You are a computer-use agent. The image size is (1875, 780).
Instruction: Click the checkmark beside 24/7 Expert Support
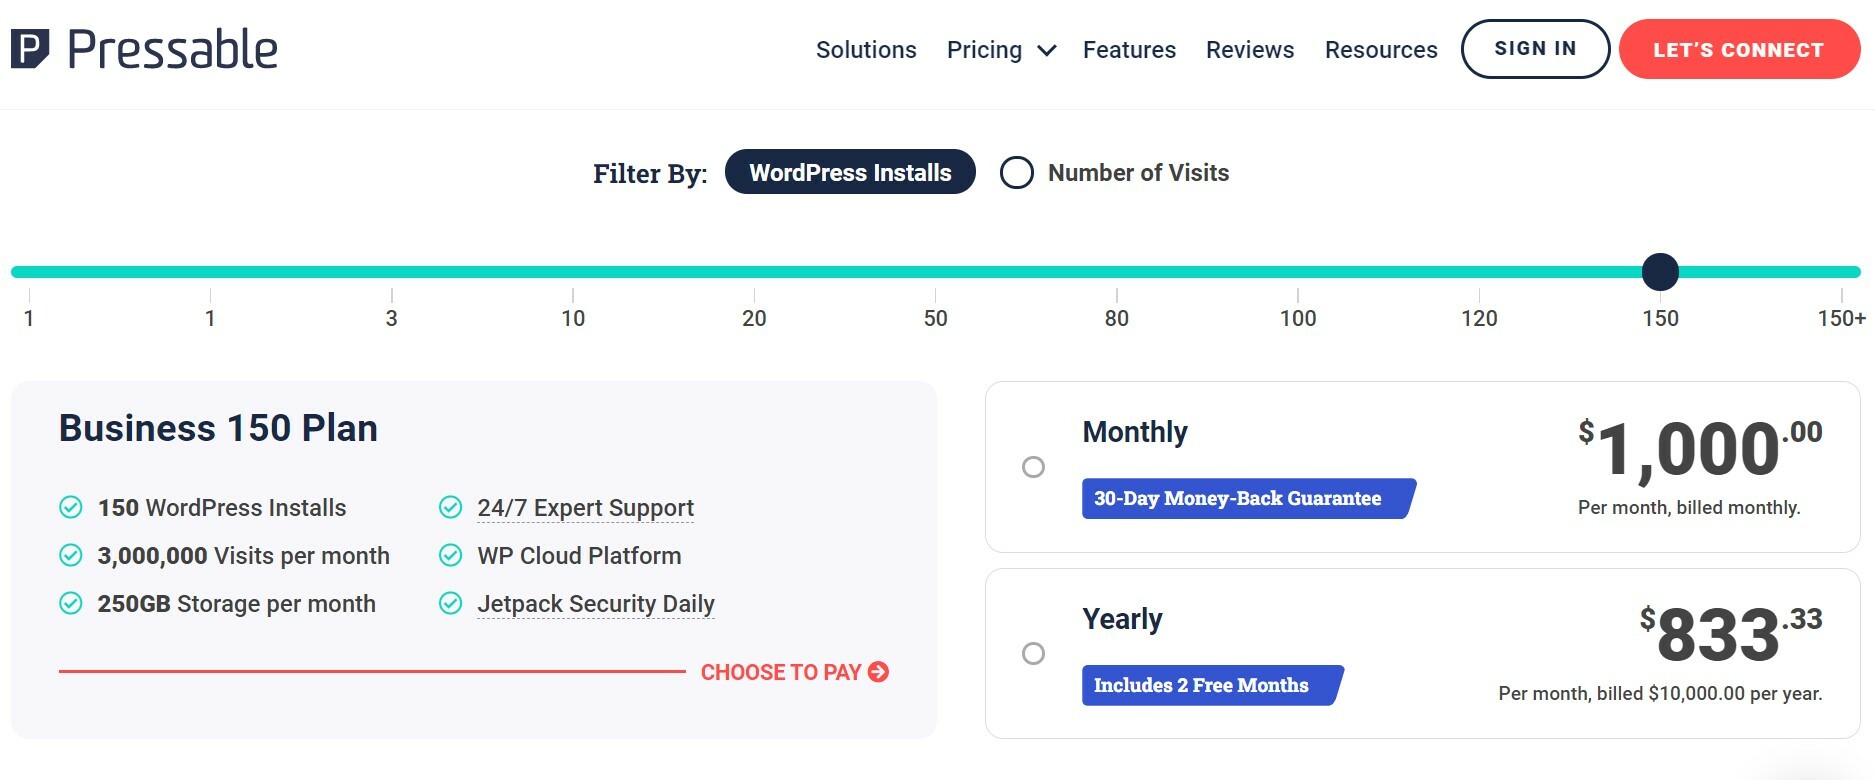451,508
